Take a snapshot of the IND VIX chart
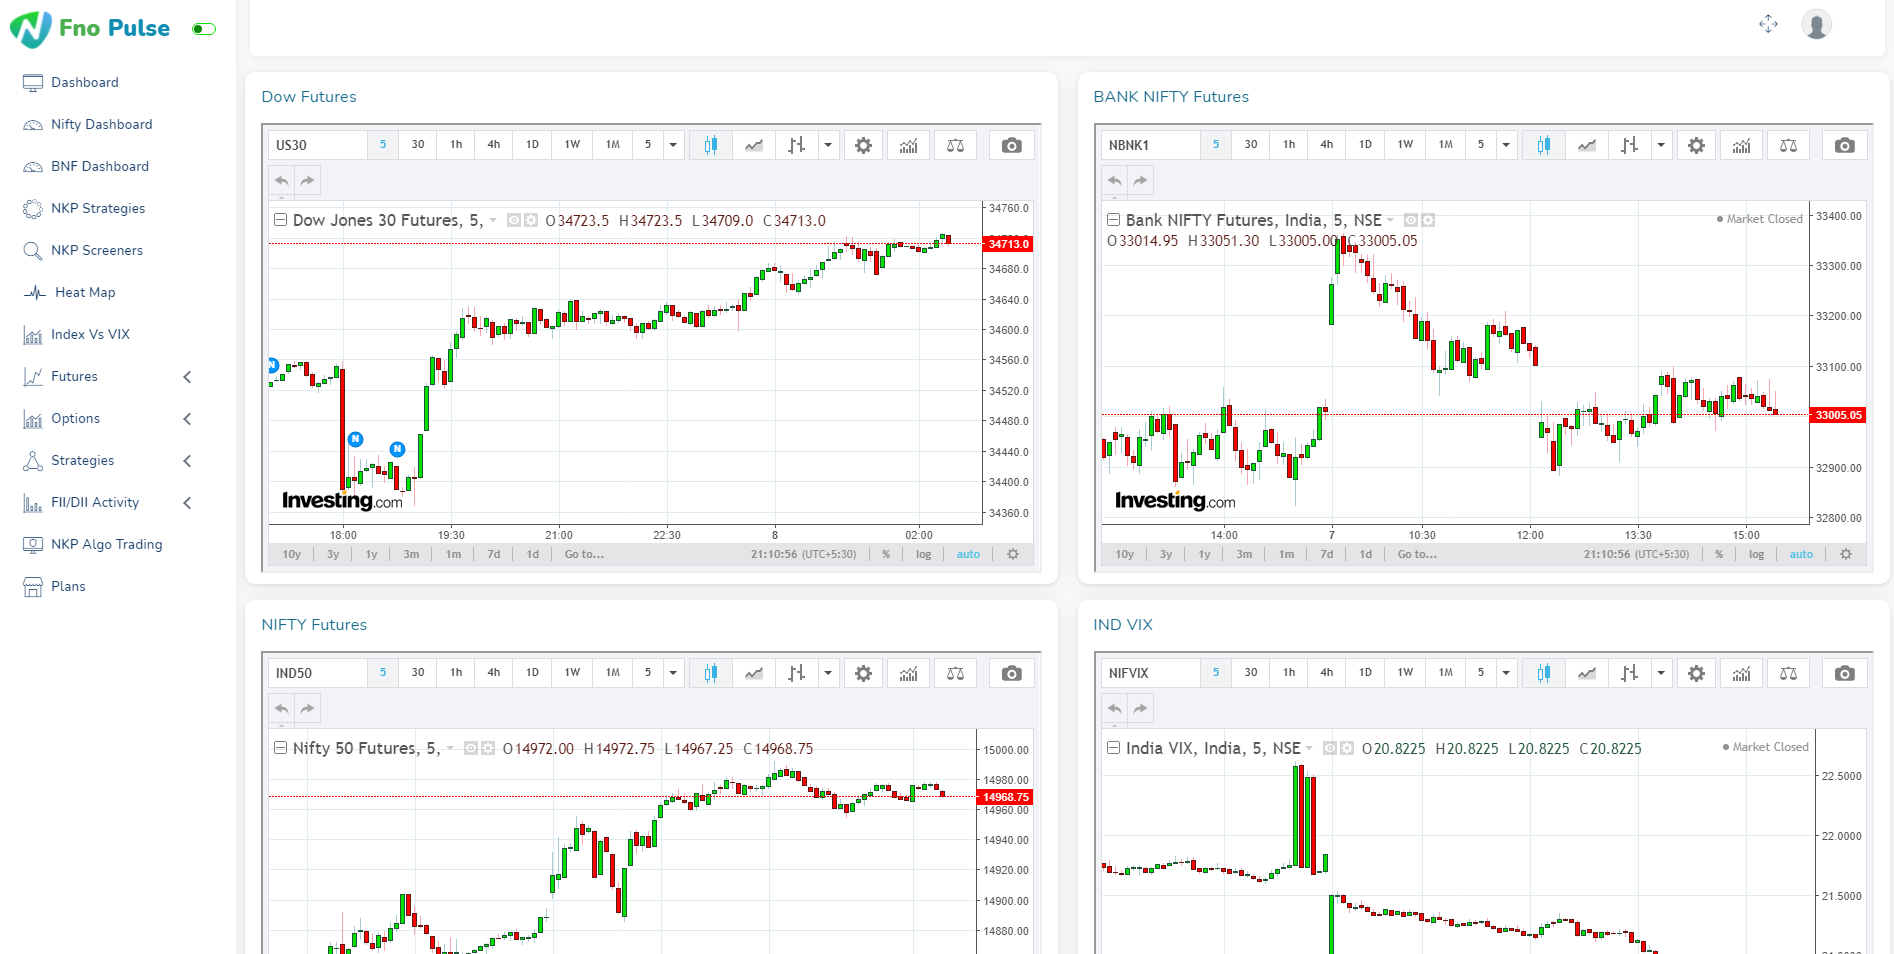 [1845, 673]
